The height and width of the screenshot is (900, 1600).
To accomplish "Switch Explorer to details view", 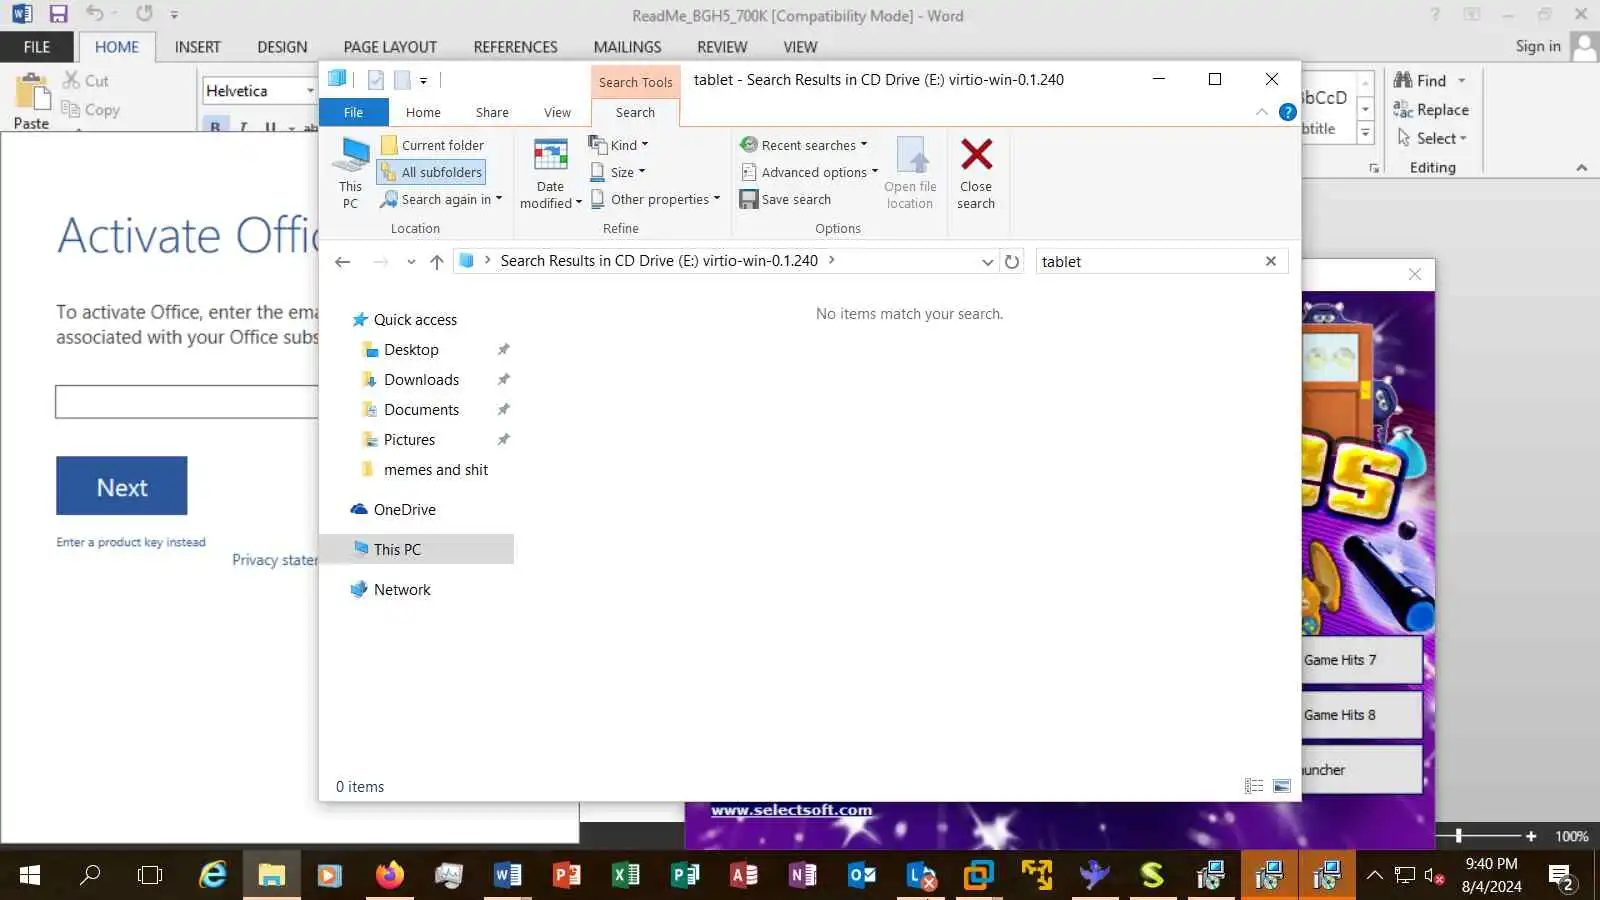I will coord(1254,786).
